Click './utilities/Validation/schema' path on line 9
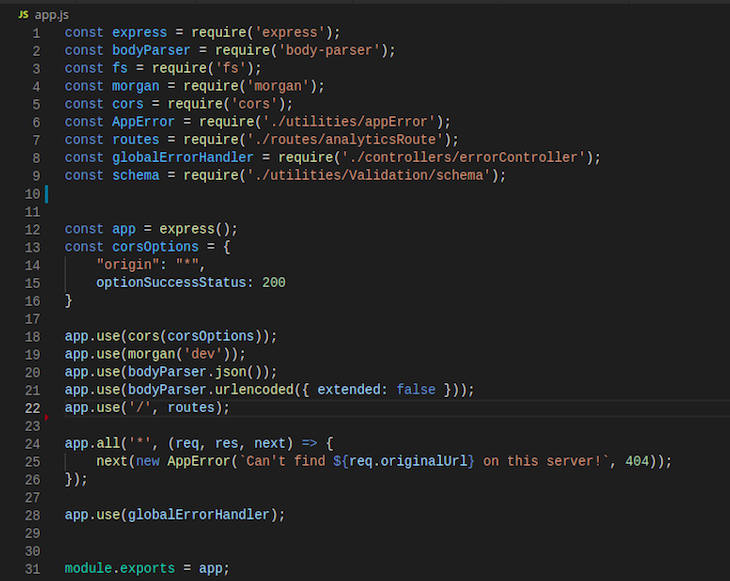This screenshot has width=730, height=581. click(x=369, y=176)
